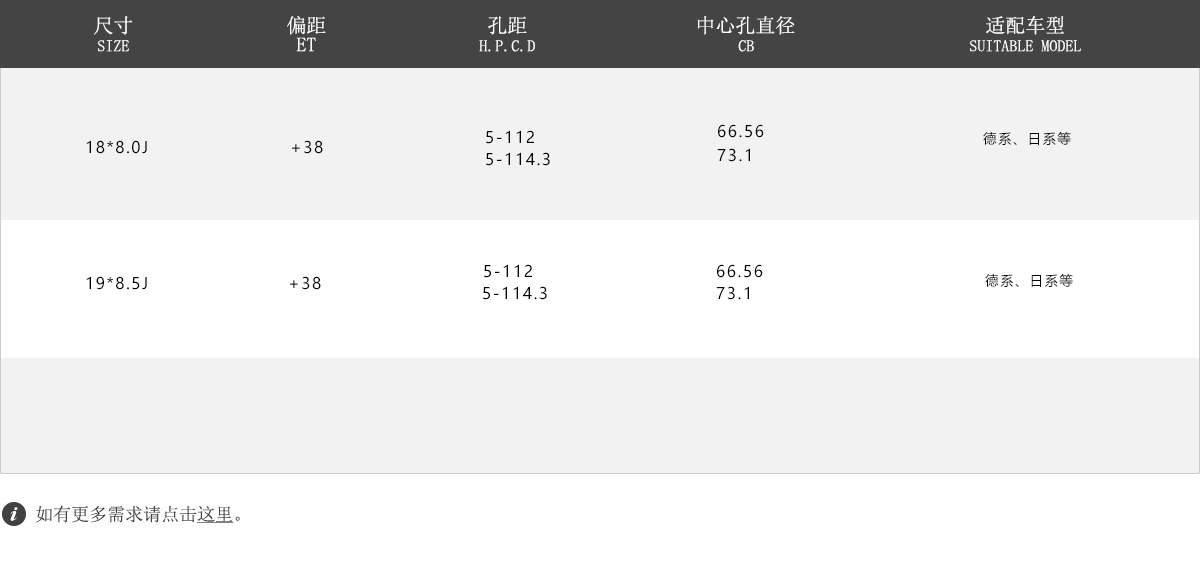Image resolution: width=1200 pixels, height=567 pixels.
Task: Select the 18*8.0J size cell
Action: click(116, 148)
